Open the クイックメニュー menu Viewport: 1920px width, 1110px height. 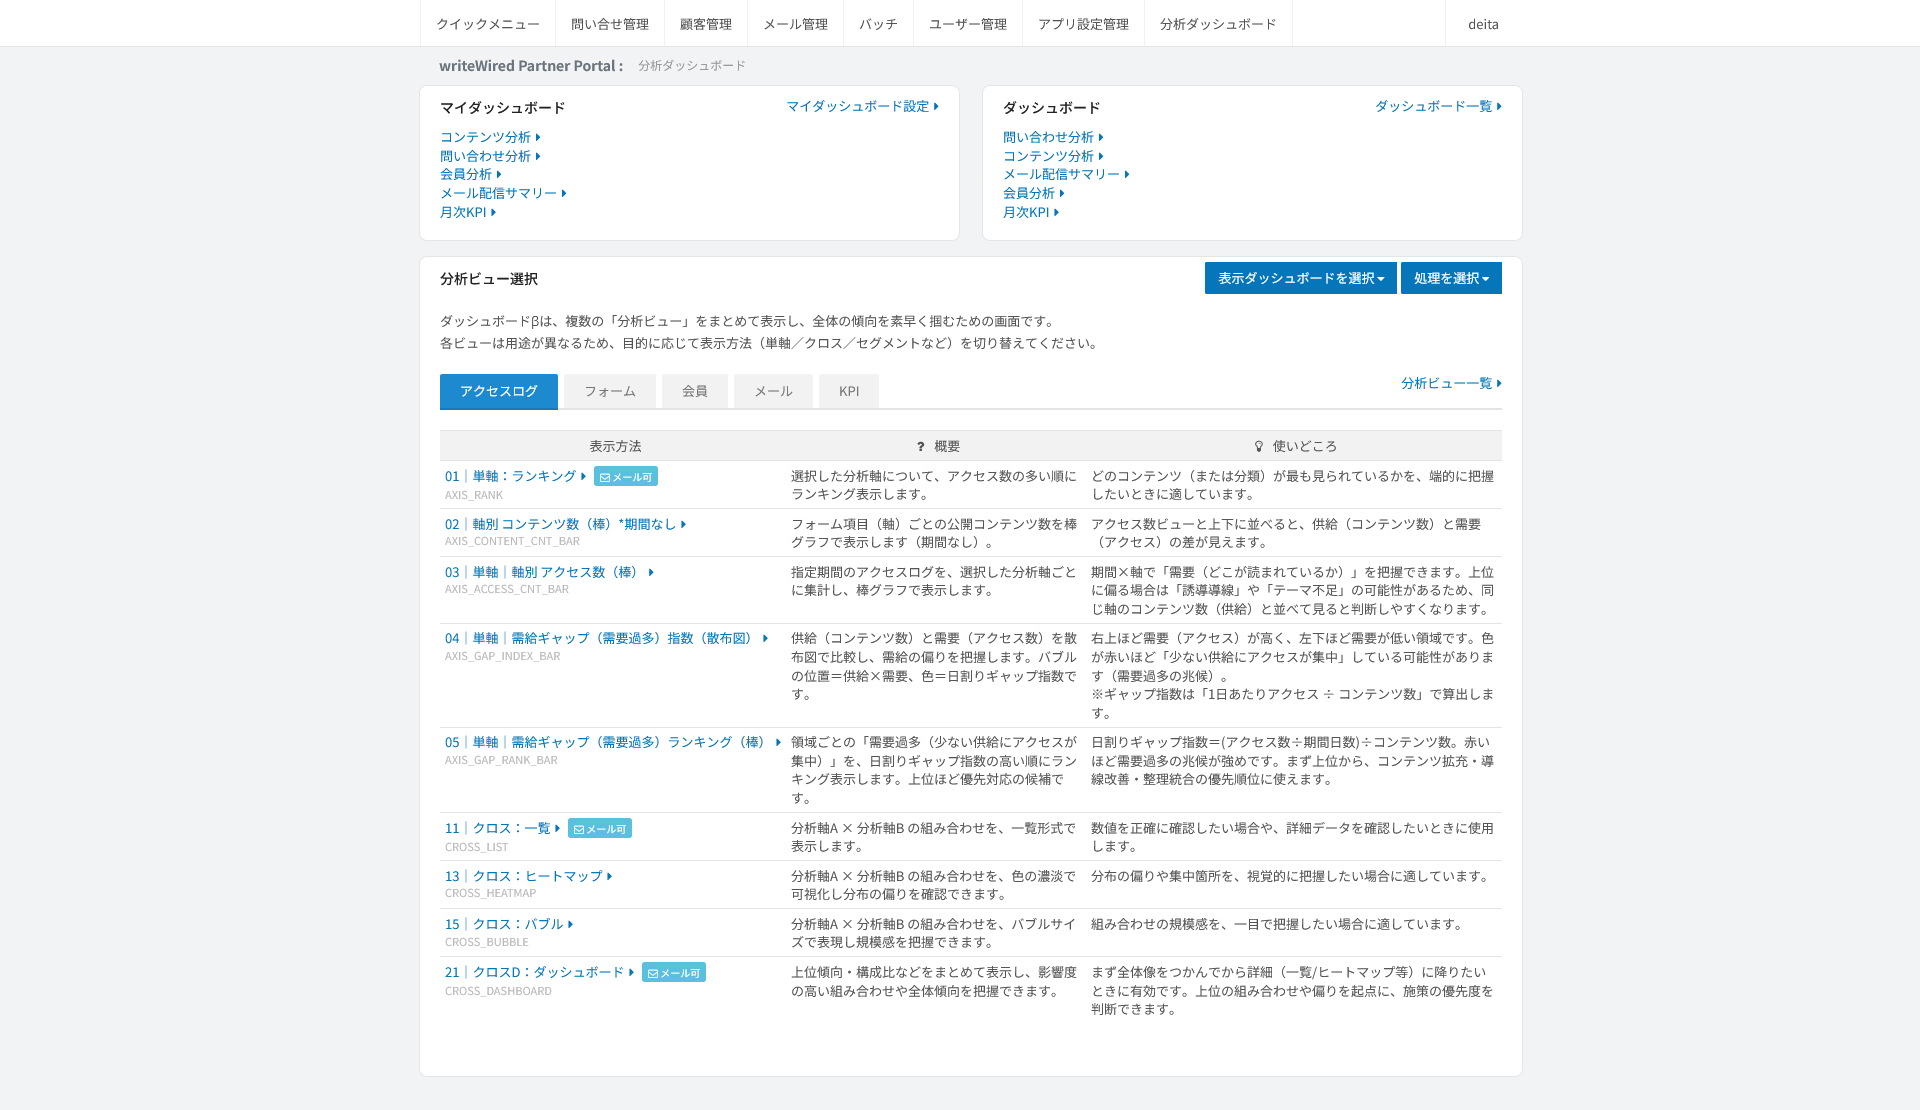pos(487,24)
